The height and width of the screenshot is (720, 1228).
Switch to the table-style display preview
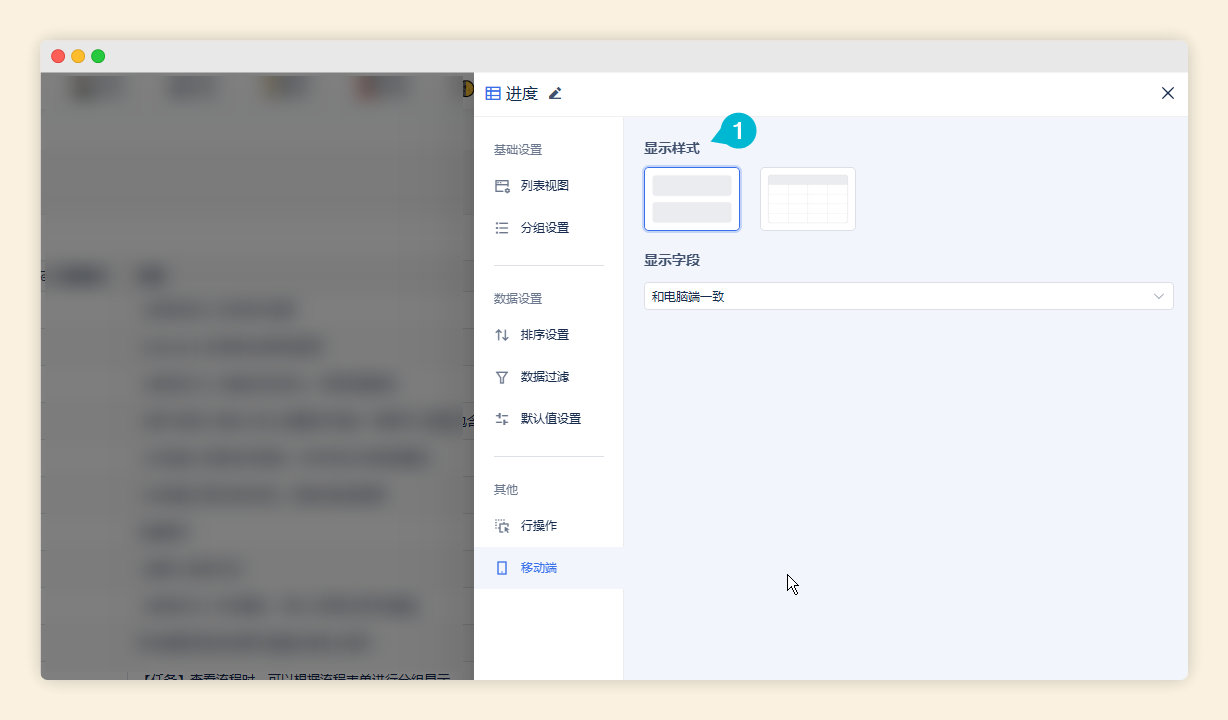click(x=807, y=198)
